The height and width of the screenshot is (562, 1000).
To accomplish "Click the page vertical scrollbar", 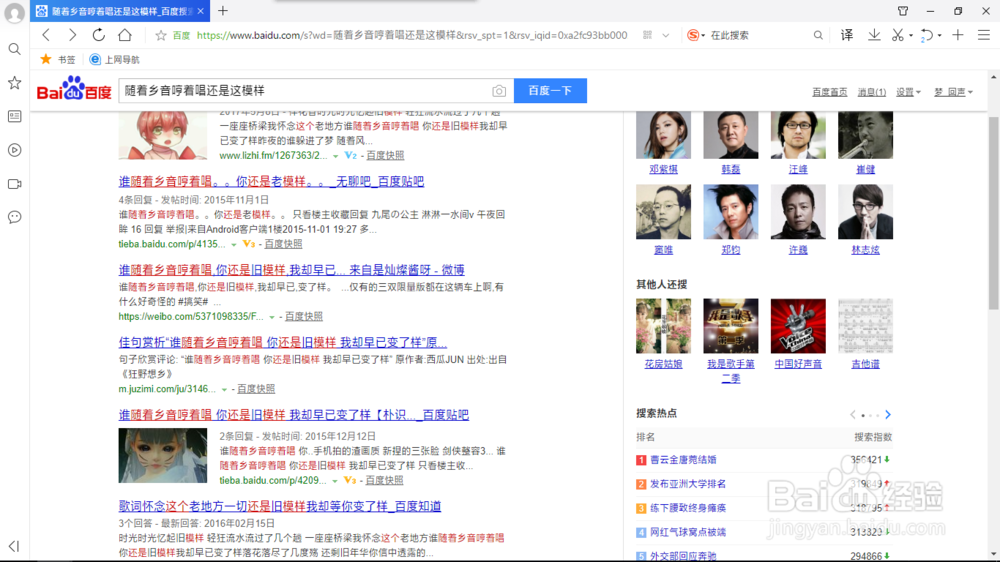I will (x=994, y=214).
